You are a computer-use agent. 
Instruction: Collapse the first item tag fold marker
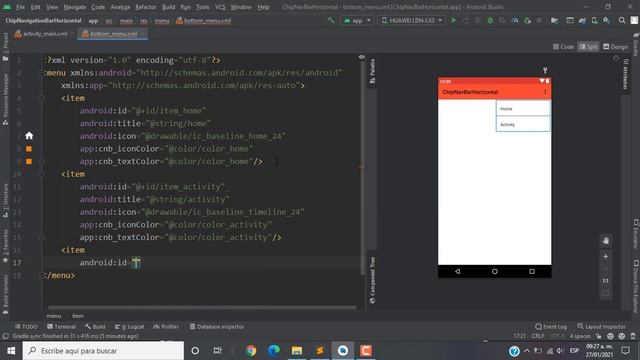pyautogui.click(x=42, y=98)
